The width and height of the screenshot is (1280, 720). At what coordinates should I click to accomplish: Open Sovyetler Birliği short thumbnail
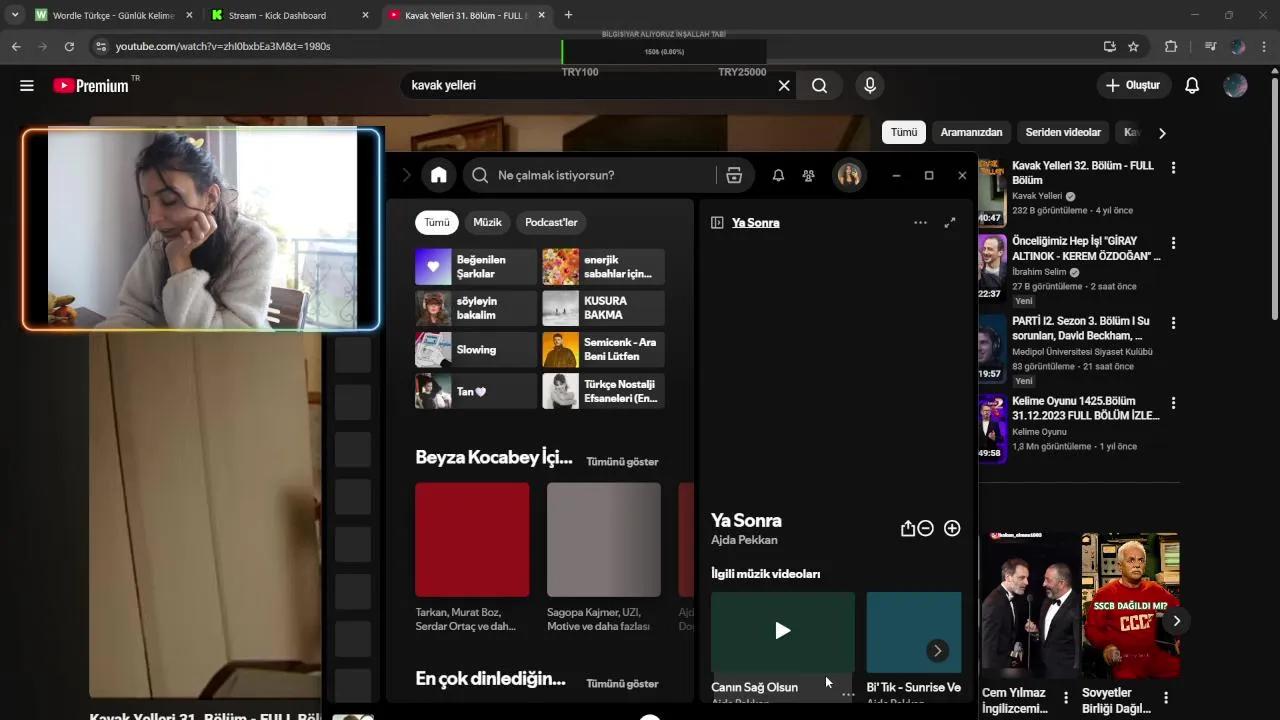[1130, 606]
